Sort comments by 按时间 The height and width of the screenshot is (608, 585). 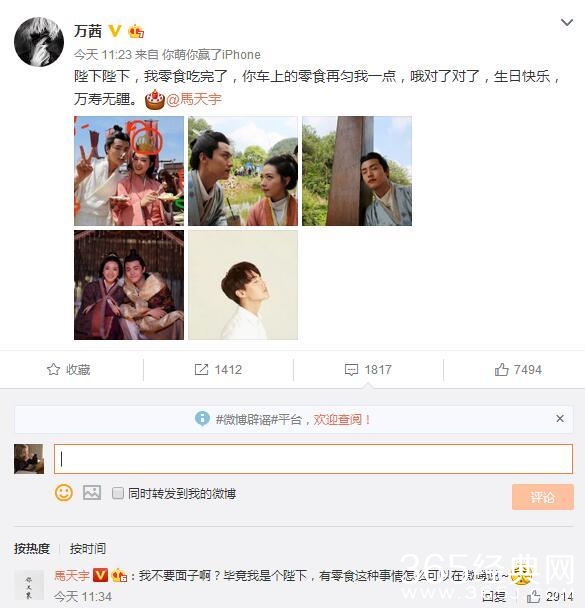(x=88, y=548)
